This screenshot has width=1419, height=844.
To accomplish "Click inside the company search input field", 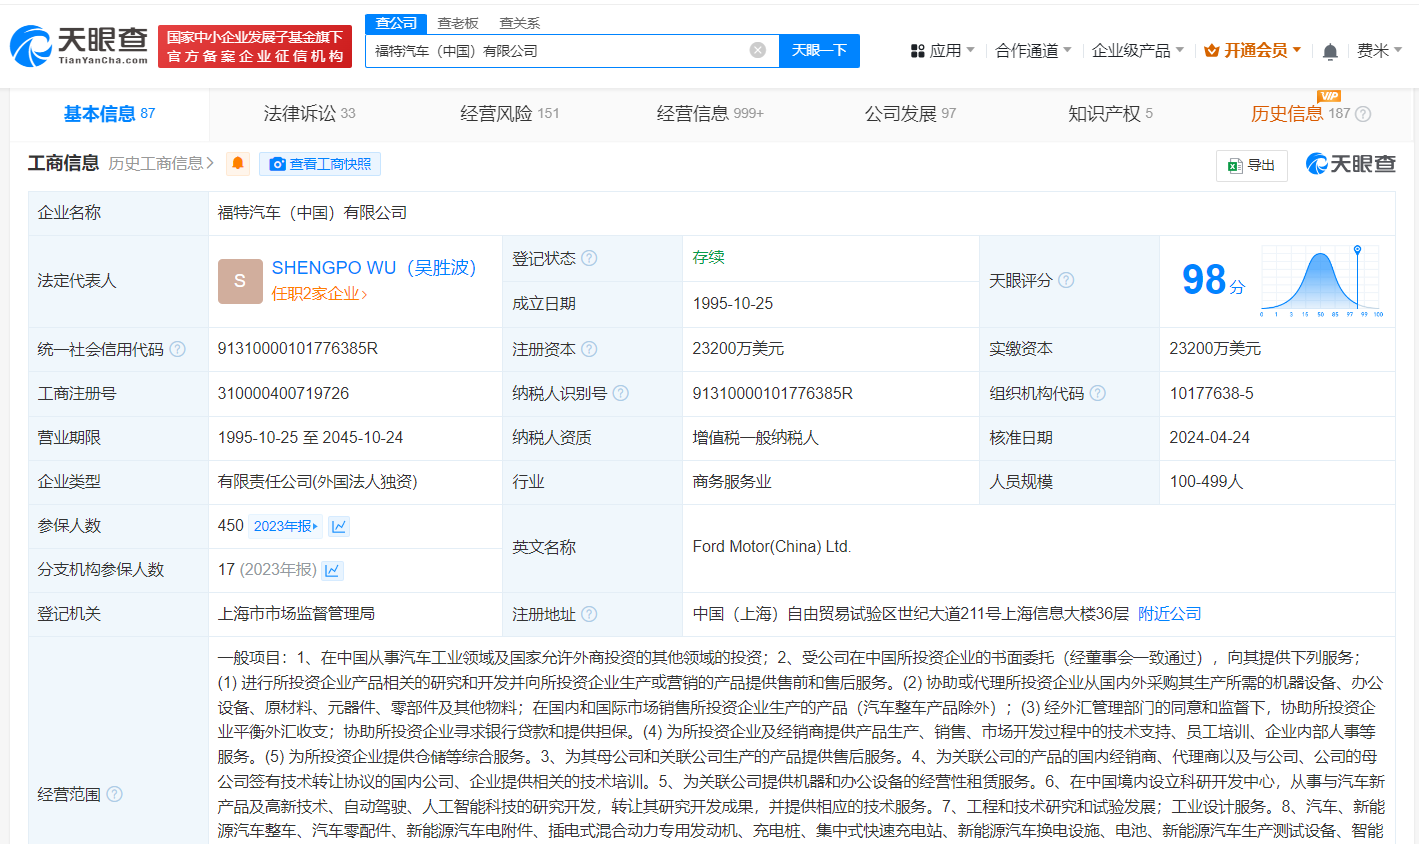I will [x=560, y=50].
